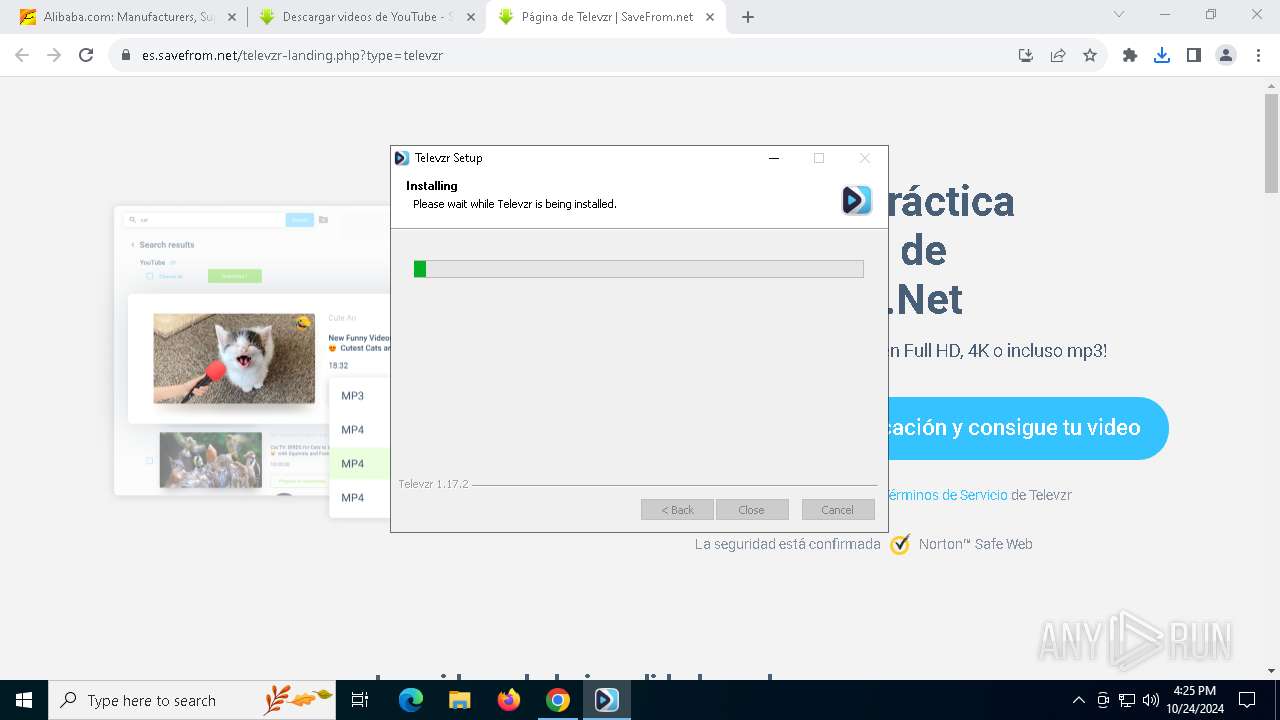The width and height of the screenshot is (1280, 720).
Task: Open Chrome downloads list
Action: click(x=1162, y=56)
